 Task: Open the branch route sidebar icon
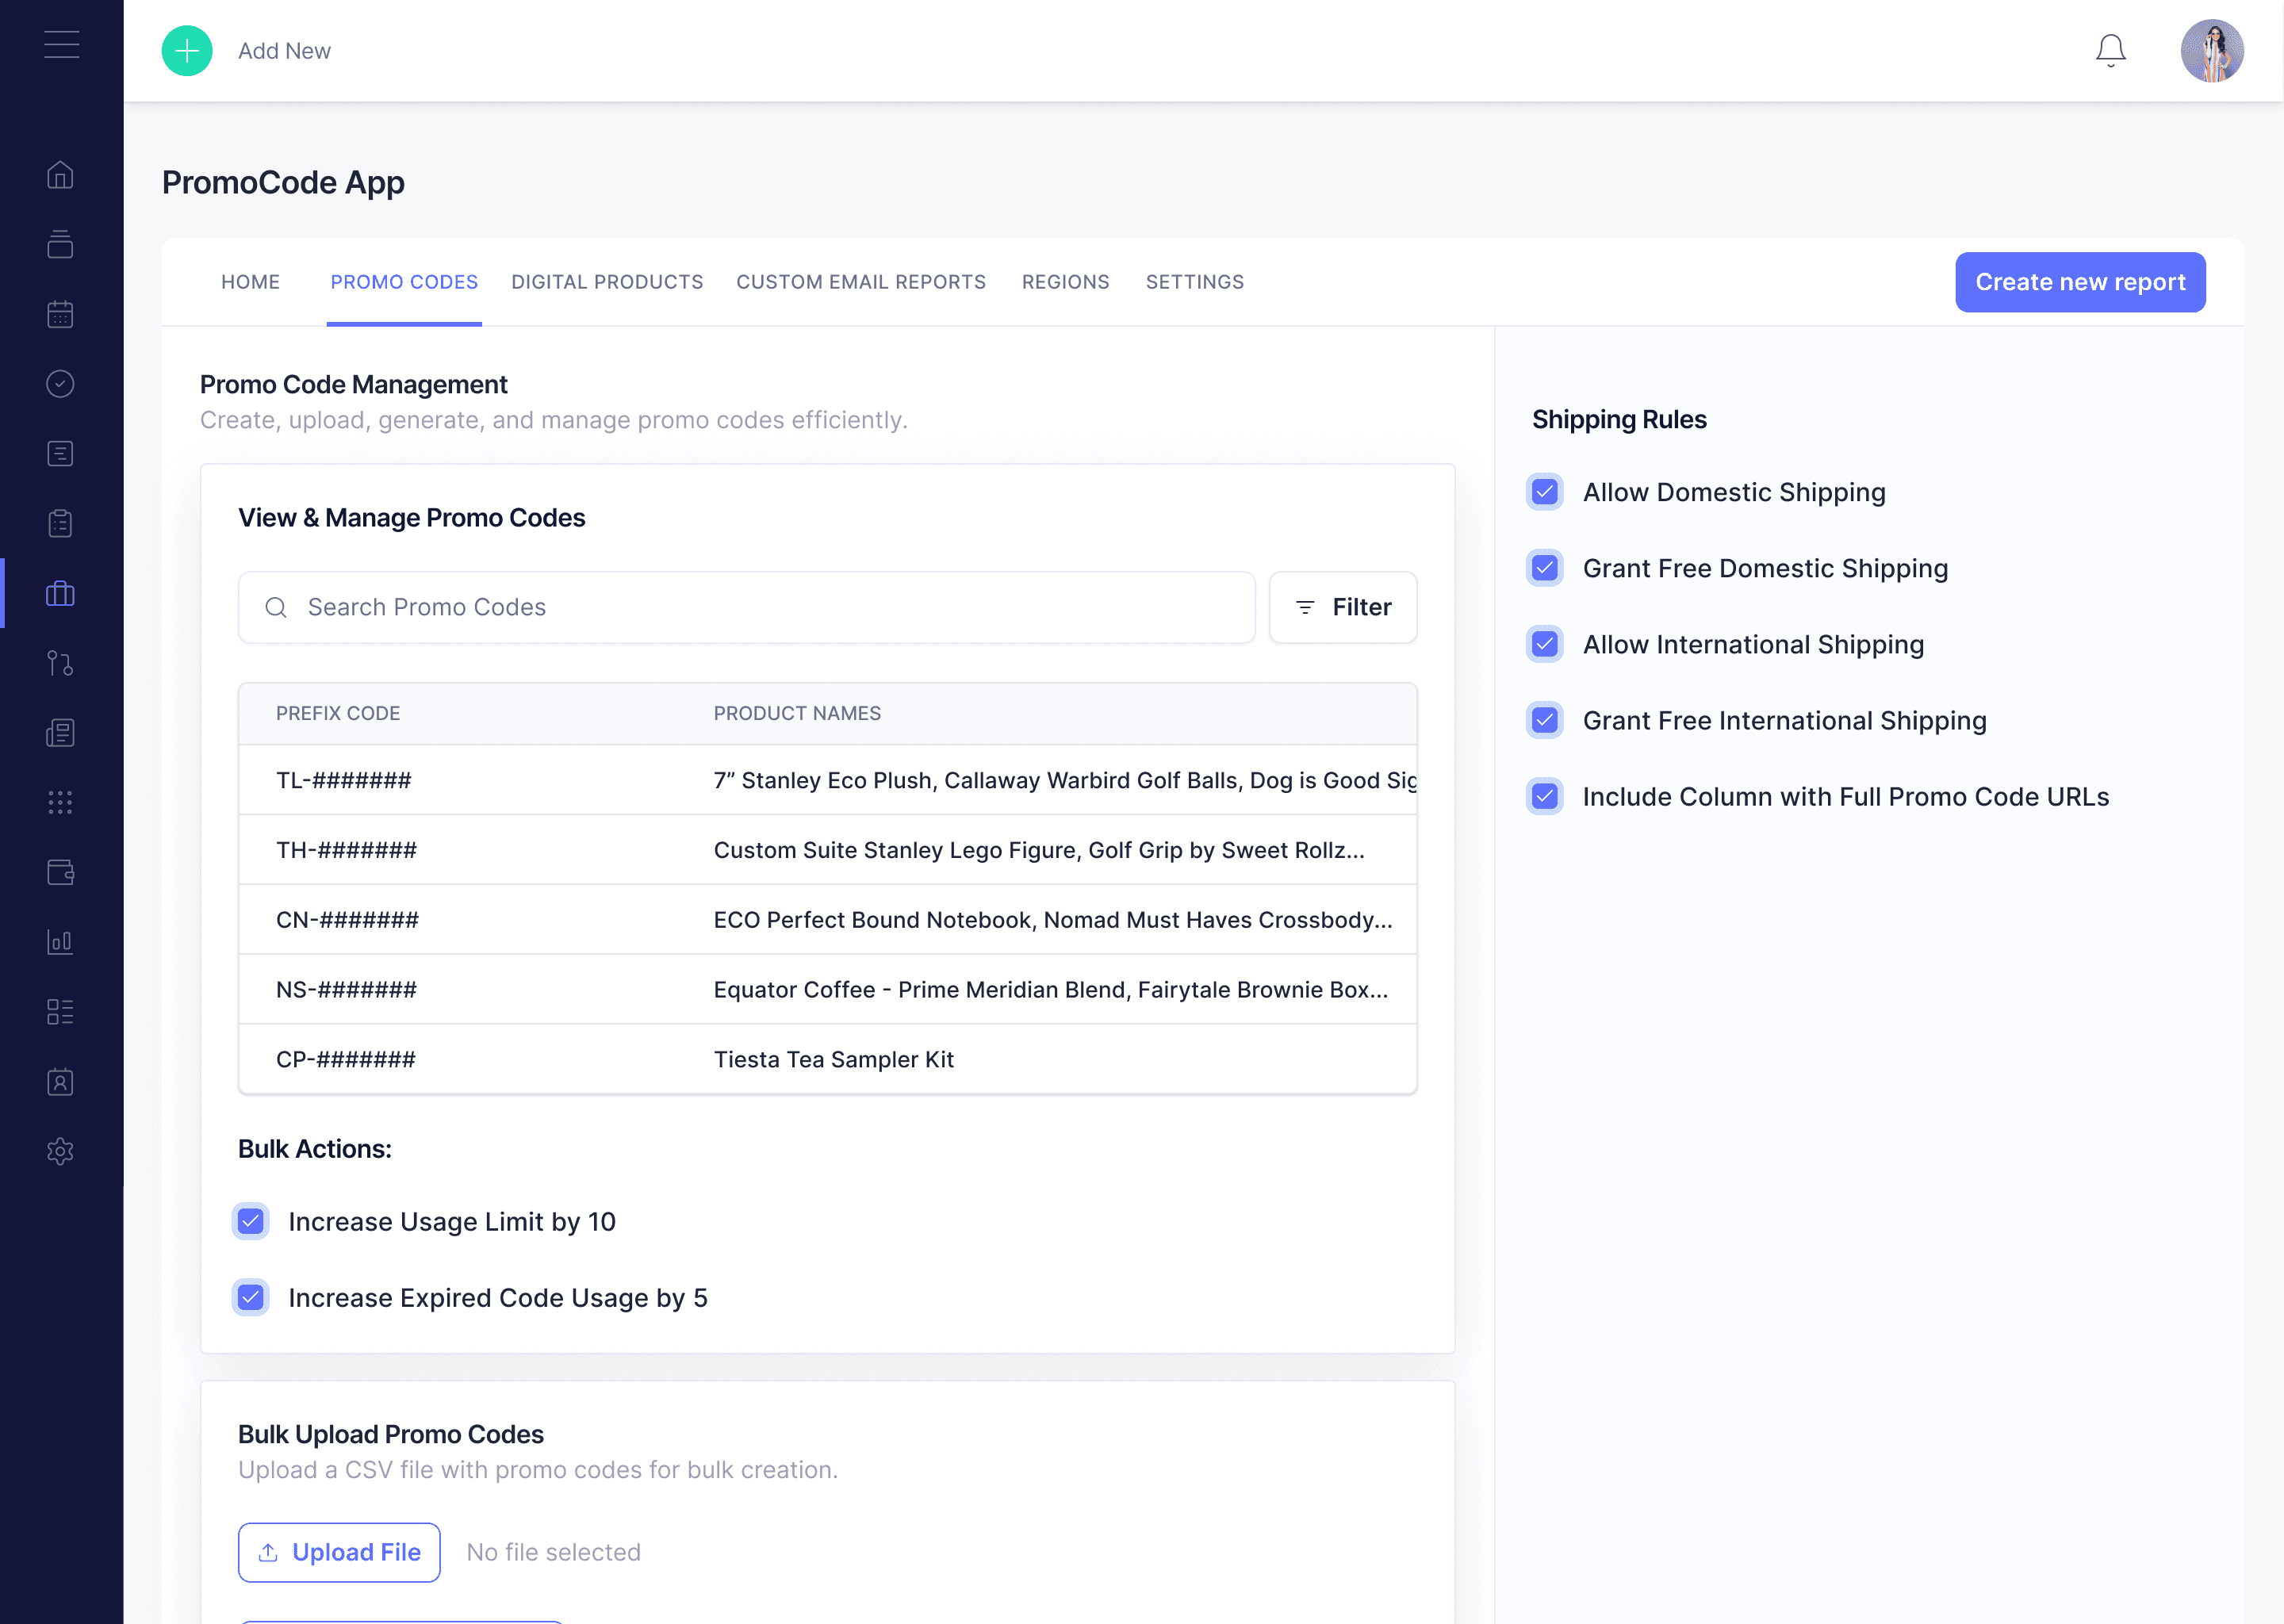point(60,663)
